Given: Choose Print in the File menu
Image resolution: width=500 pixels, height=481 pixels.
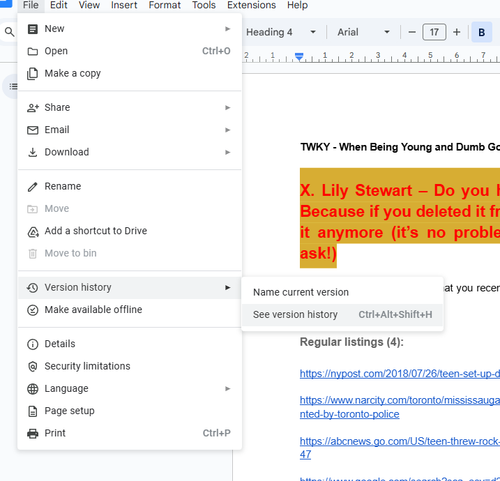Looking at the screenshot, I should 130,433.
